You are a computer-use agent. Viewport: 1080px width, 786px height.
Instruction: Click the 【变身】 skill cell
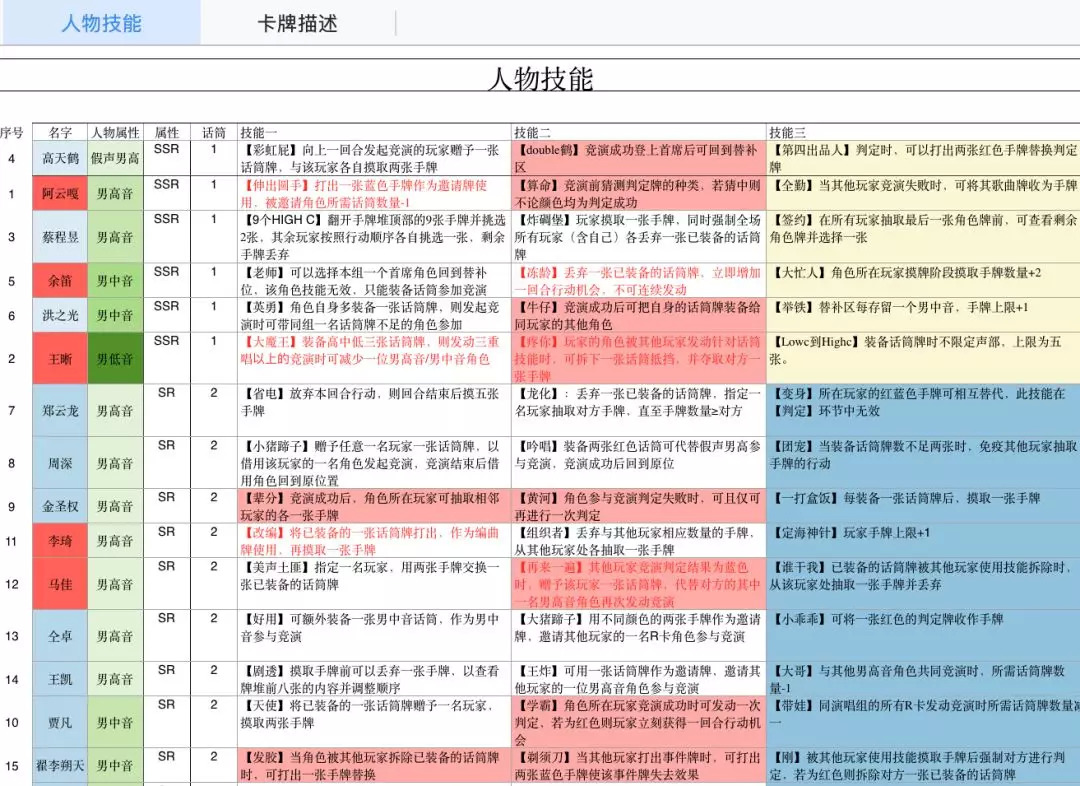tap(923, 411)
